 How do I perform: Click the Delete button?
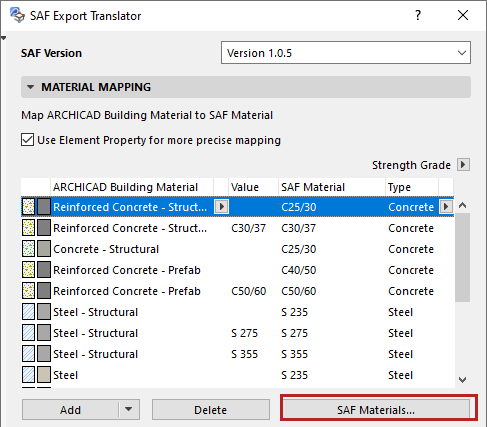pyautogui.click(x=211, y=410)
